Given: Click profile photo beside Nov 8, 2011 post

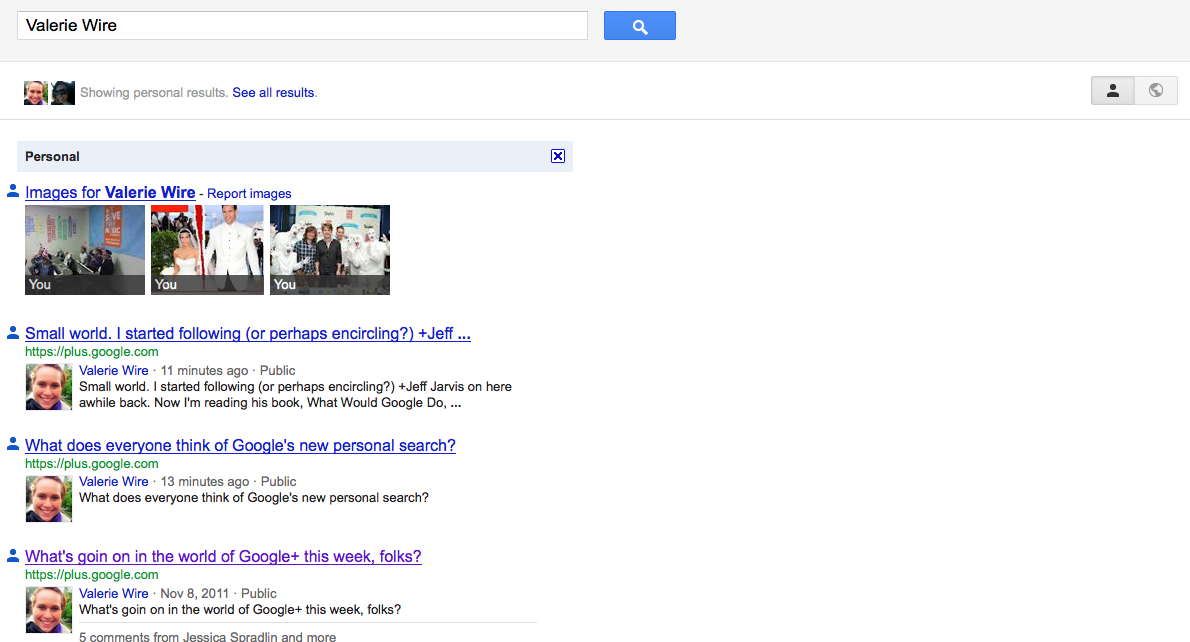Looking at the screenshot, I should tap(48, 609).
